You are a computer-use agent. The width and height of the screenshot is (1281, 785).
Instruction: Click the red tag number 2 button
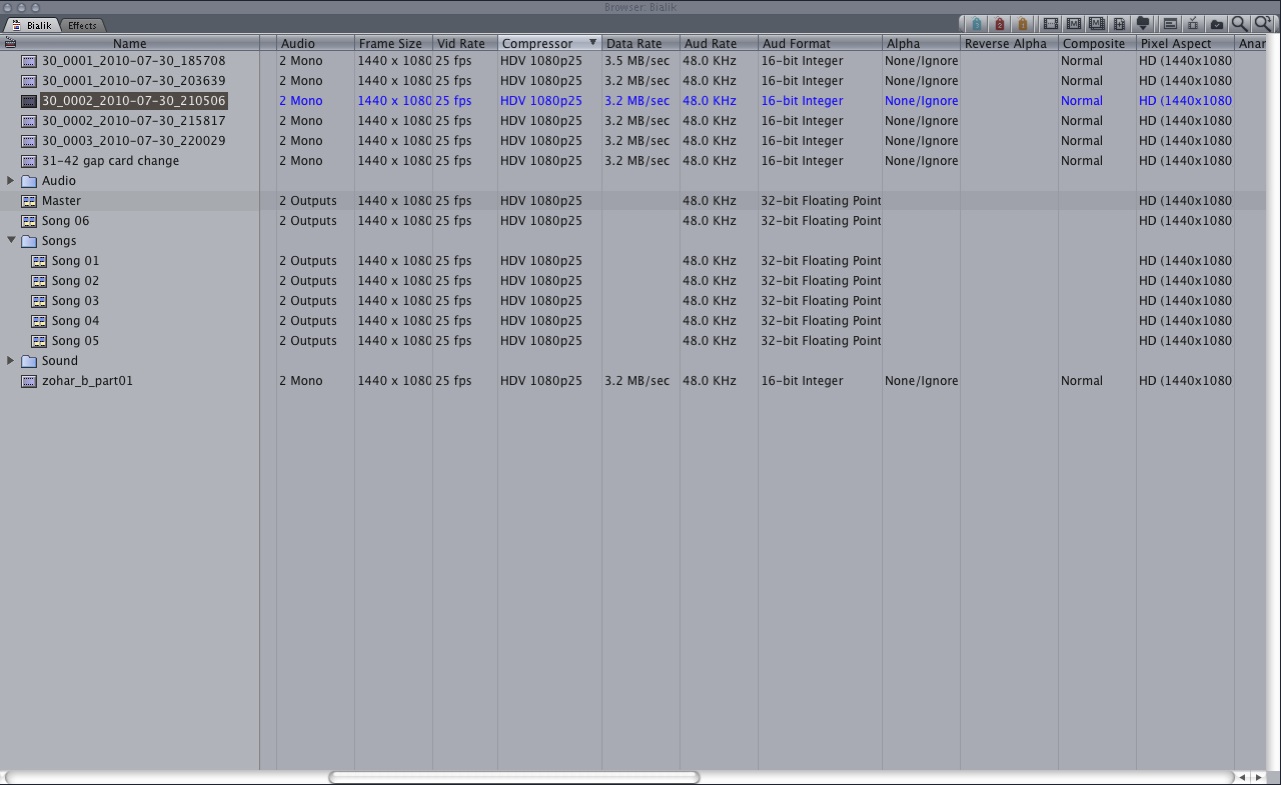click(999, 24)
